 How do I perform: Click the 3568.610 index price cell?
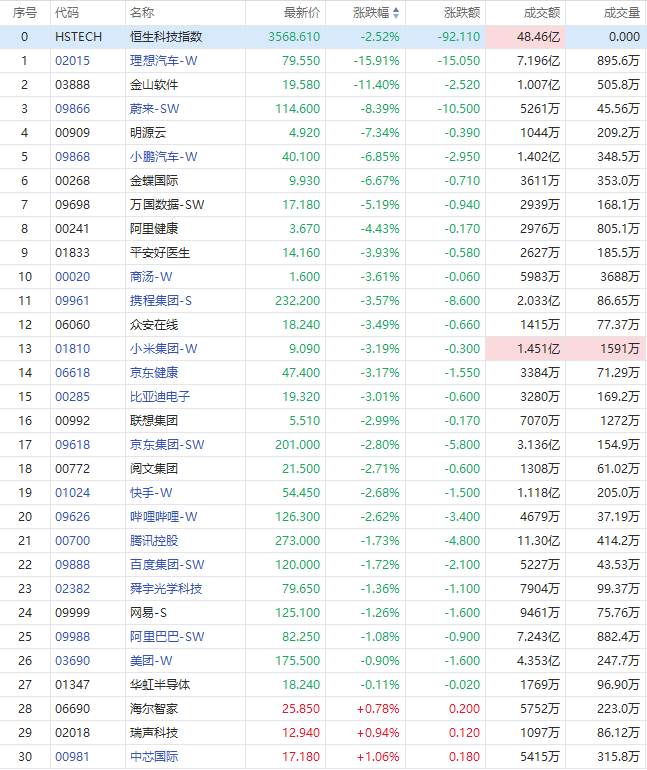point(294,37)
